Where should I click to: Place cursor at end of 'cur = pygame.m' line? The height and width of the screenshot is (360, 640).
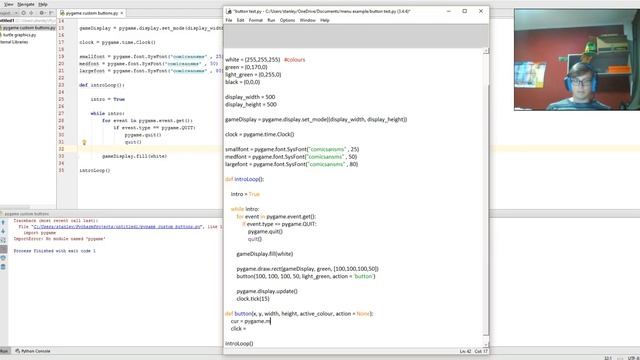271,321
